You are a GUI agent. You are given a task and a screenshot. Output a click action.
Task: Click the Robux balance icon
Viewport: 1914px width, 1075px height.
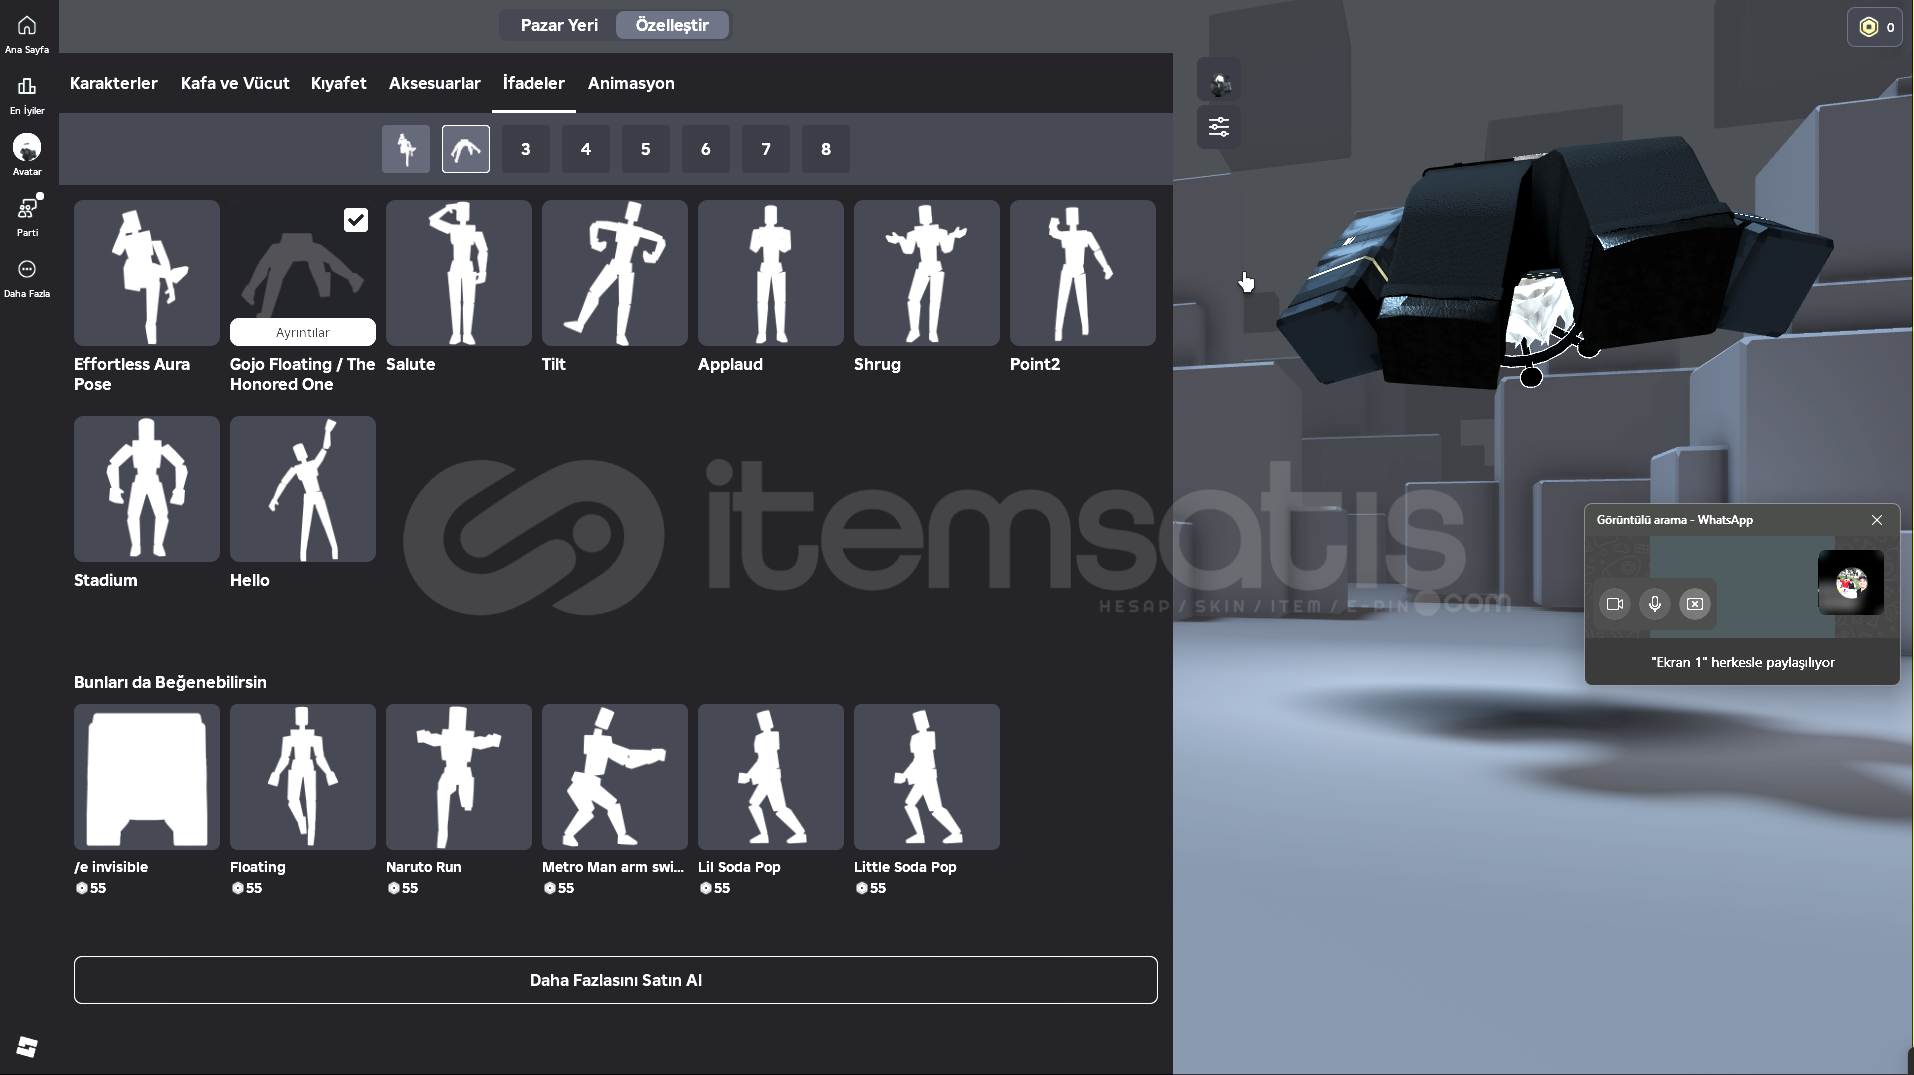point(1868,27)
